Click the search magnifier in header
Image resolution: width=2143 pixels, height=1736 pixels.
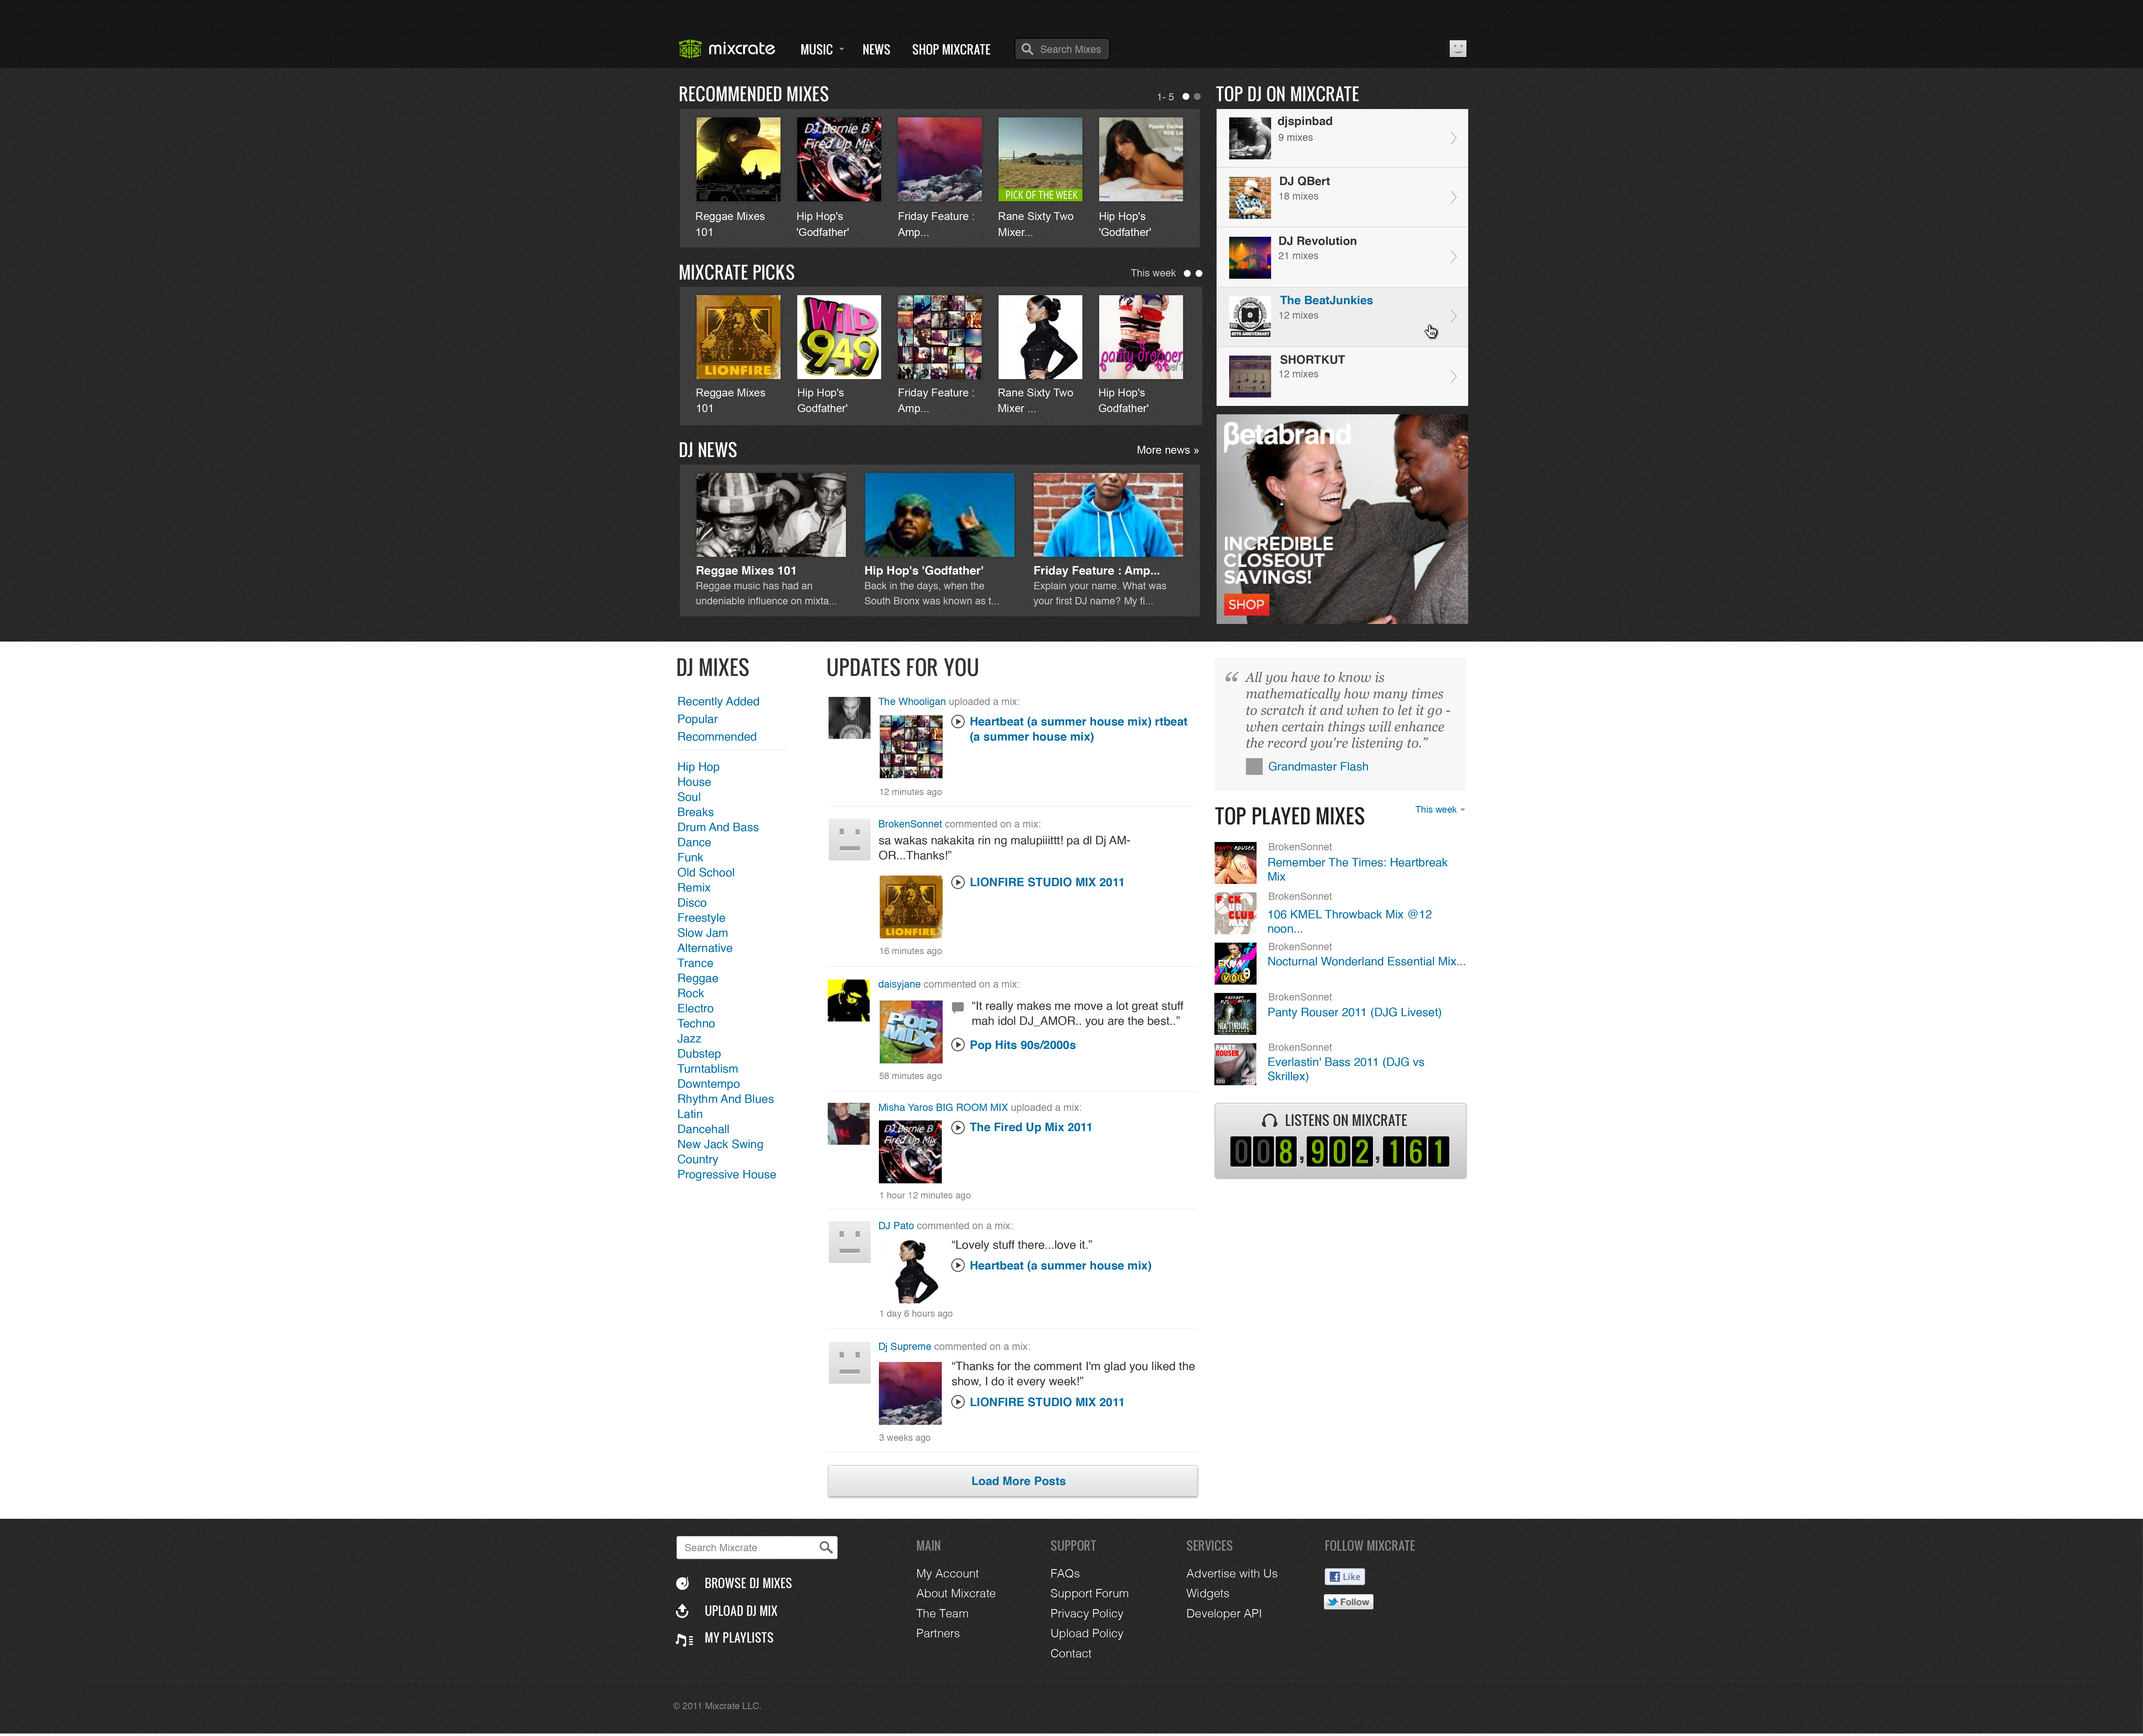(1027, 49)
